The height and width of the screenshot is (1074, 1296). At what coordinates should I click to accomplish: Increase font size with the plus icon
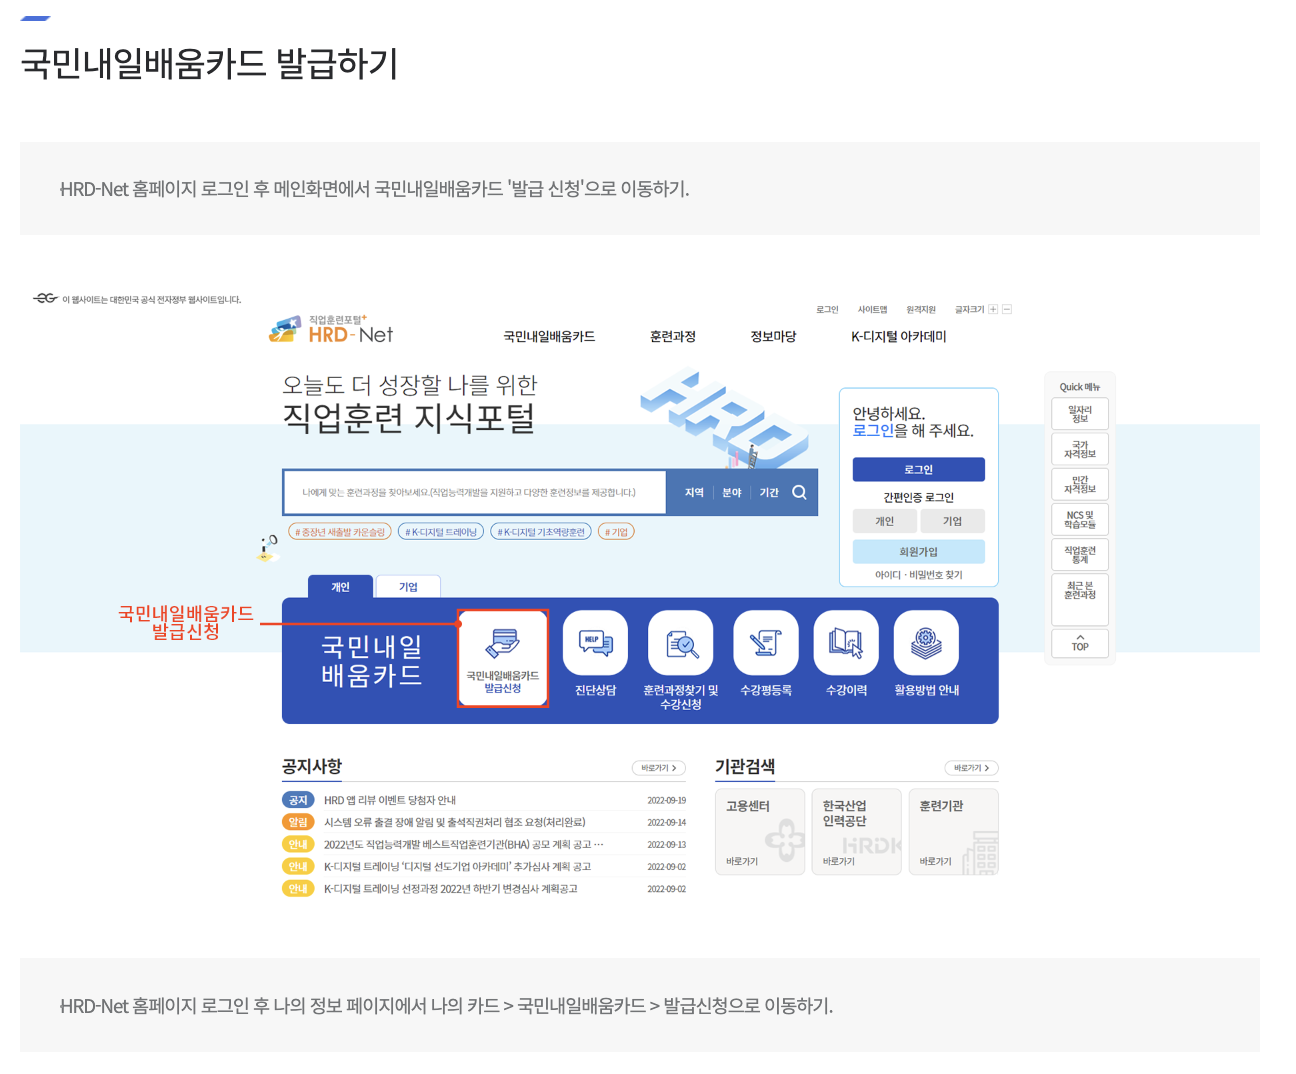pyautogui.click(x=993, y=309)
